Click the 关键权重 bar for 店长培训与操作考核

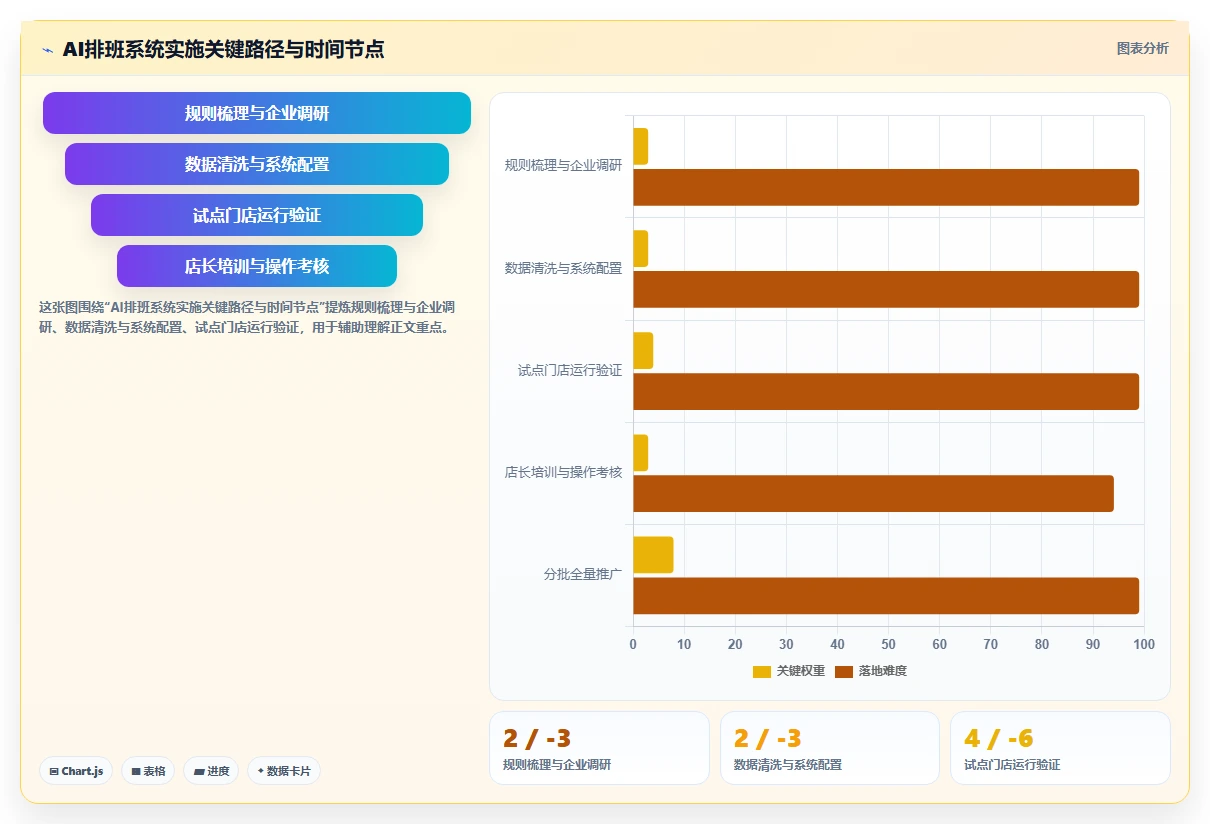(x=640, y=453)
